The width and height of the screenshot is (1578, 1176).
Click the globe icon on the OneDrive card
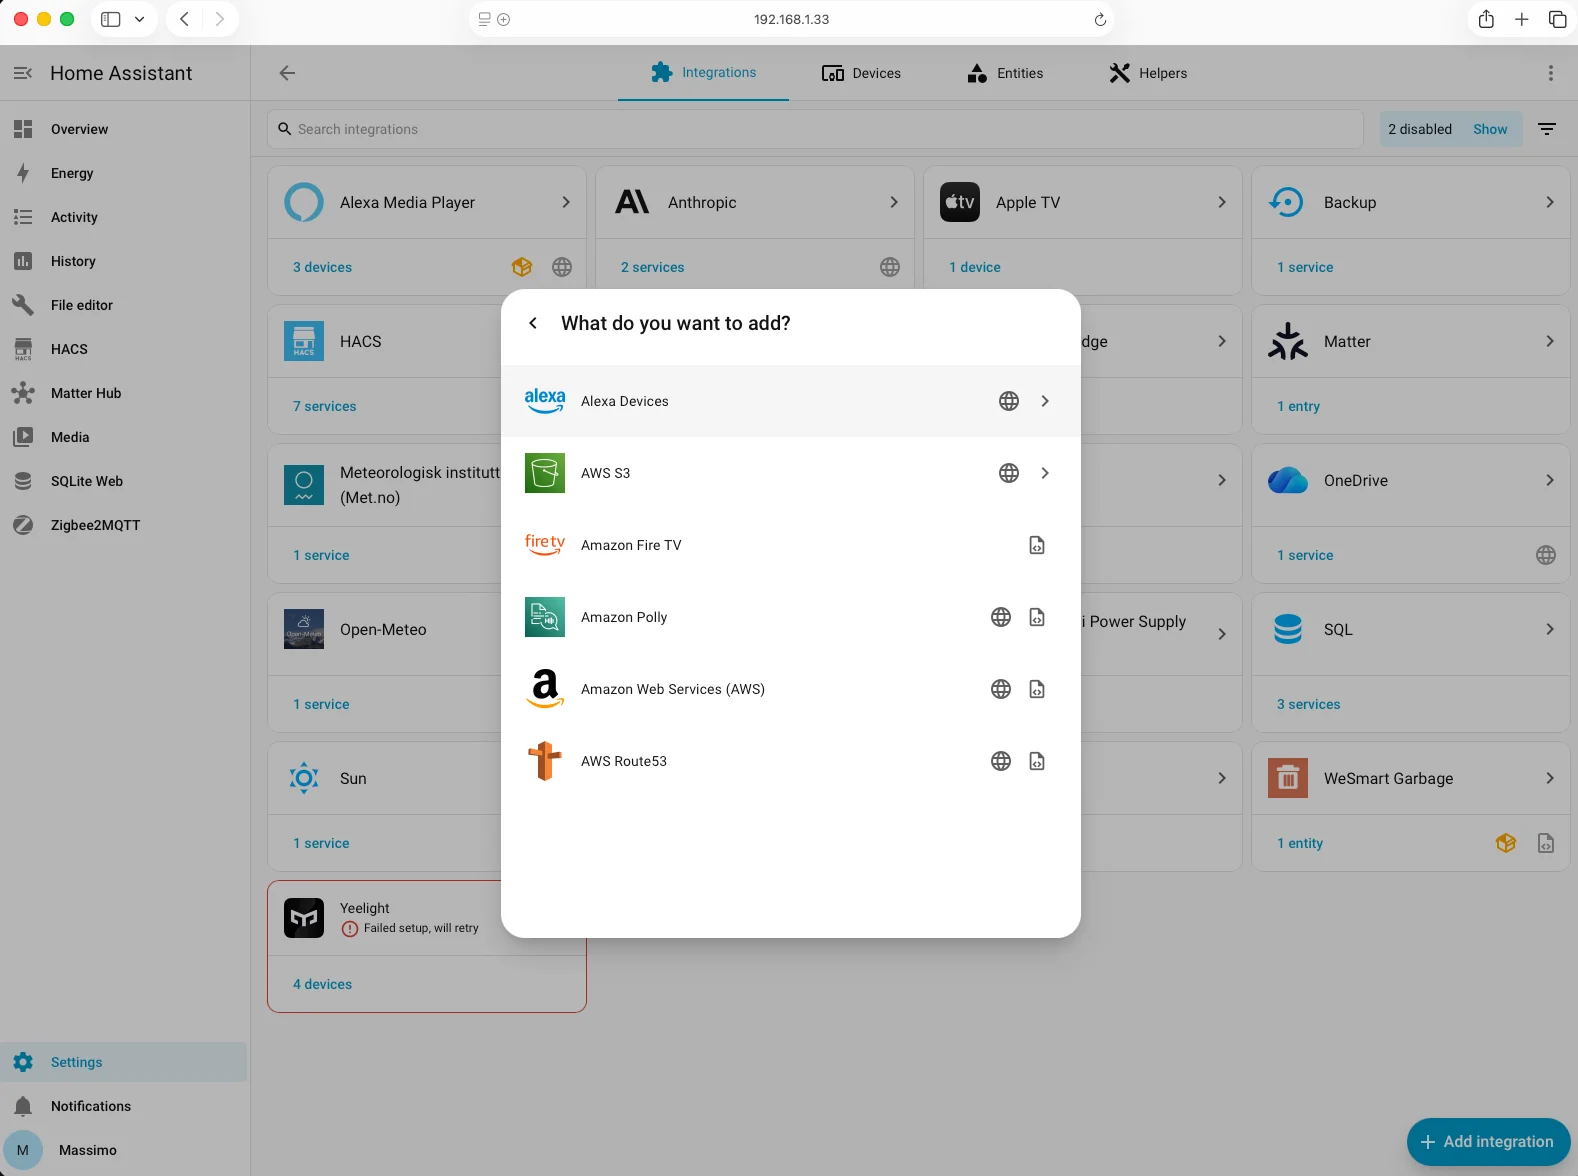coord(1546,555)
